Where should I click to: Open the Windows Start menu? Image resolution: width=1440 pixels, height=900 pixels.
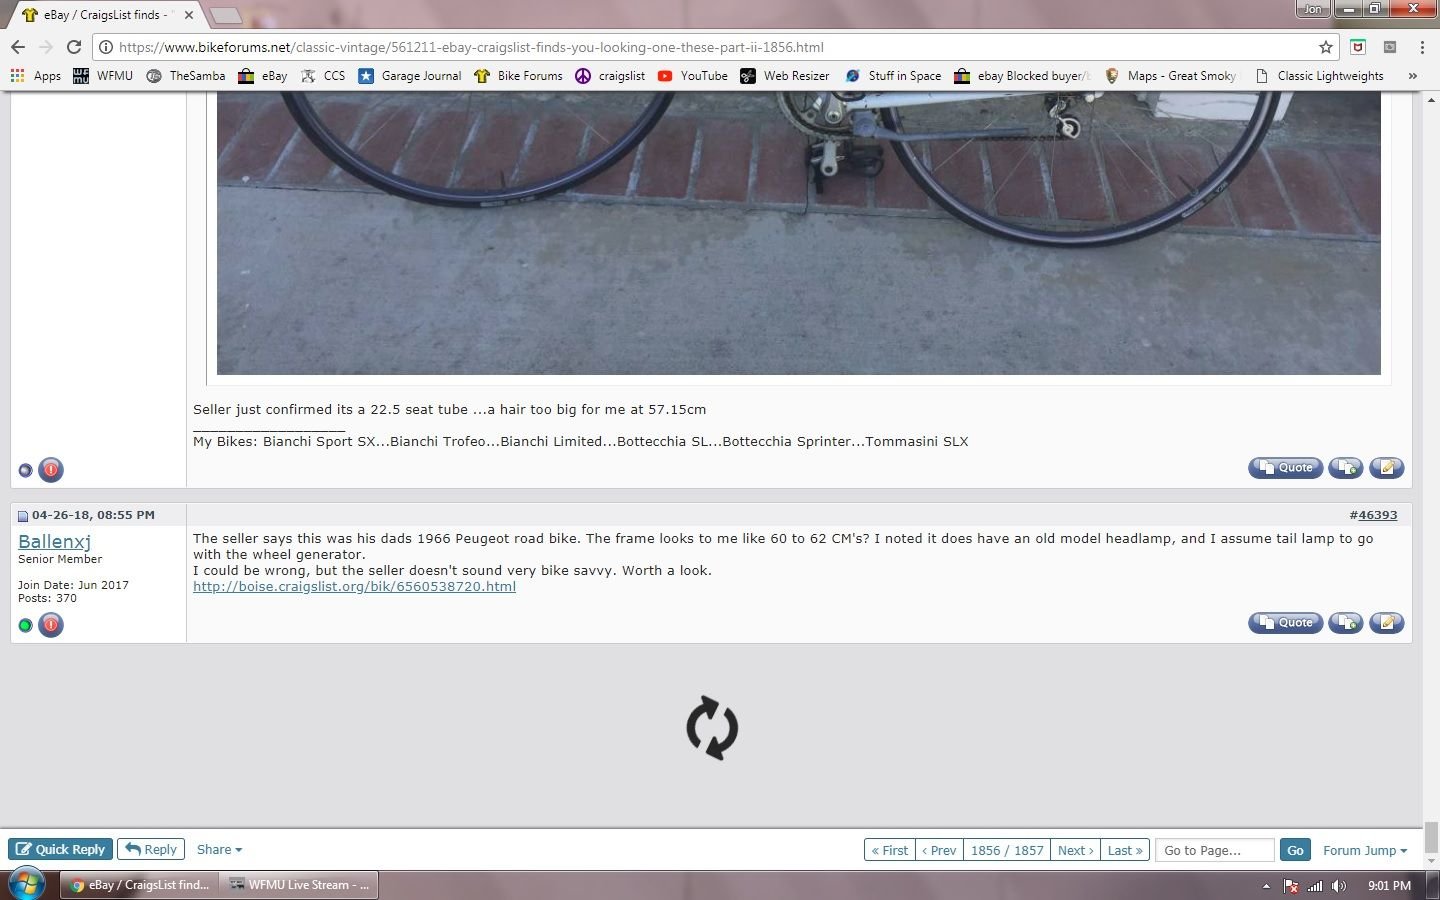[x=26, y=884]
